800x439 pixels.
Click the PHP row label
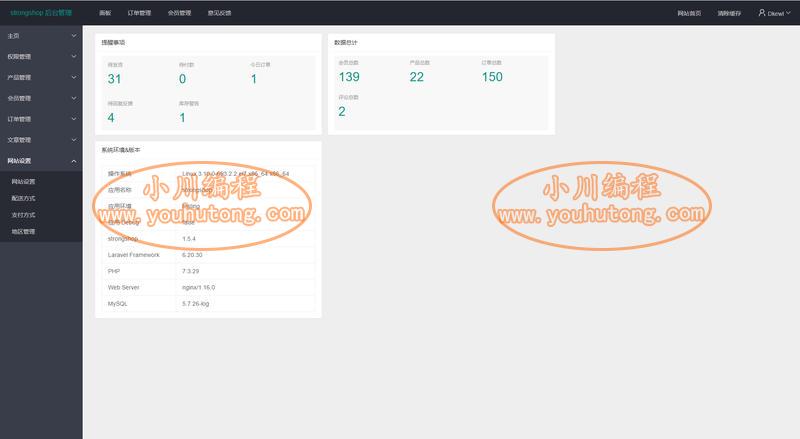114,271
